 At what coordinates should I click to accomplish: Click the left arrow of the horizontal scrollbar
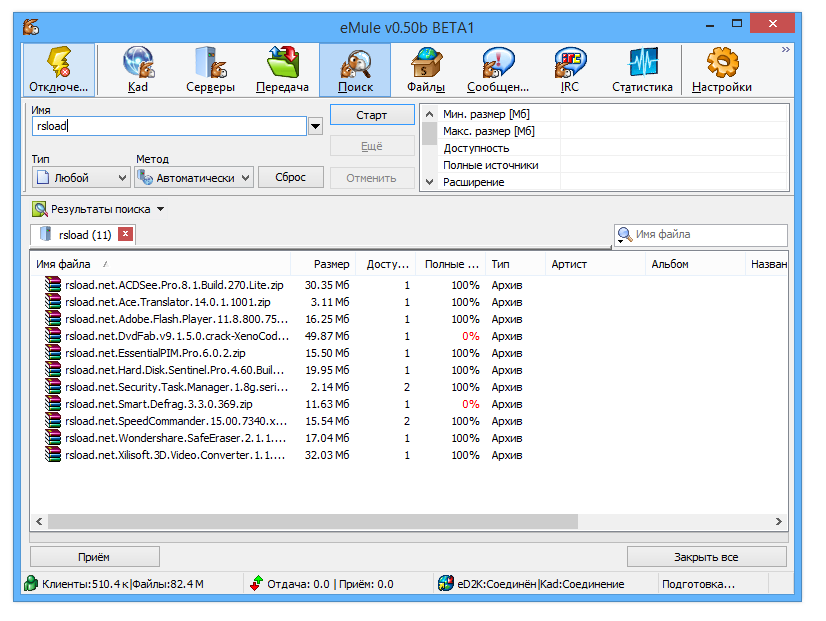tap(39, 521)
